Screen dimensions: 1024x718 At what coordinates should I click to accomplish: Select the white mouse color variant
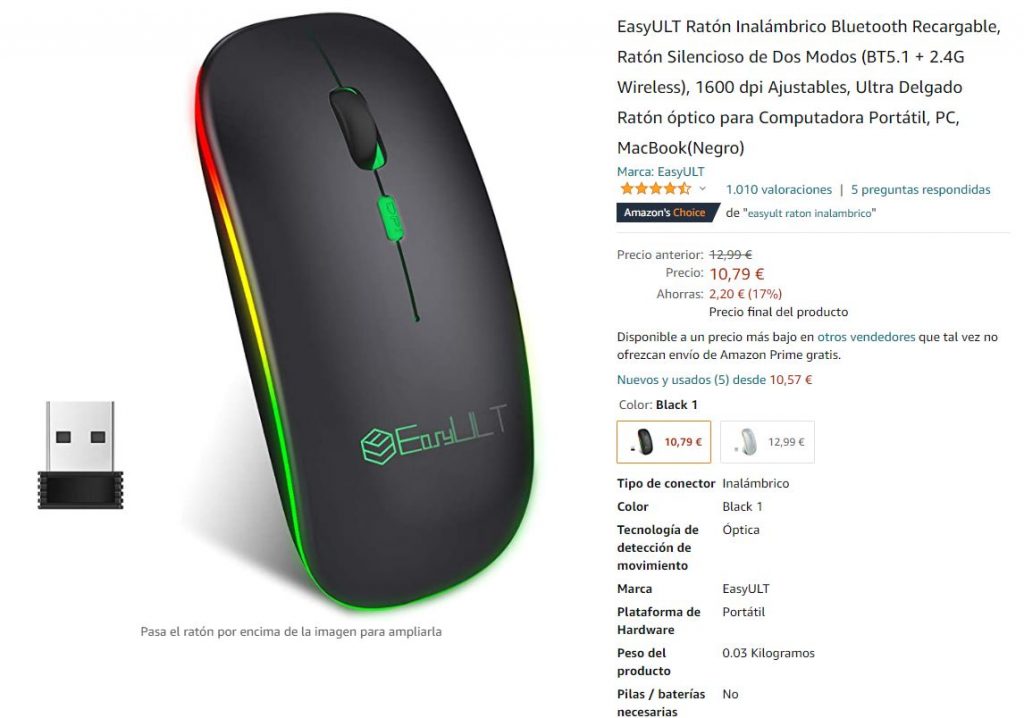767,442
